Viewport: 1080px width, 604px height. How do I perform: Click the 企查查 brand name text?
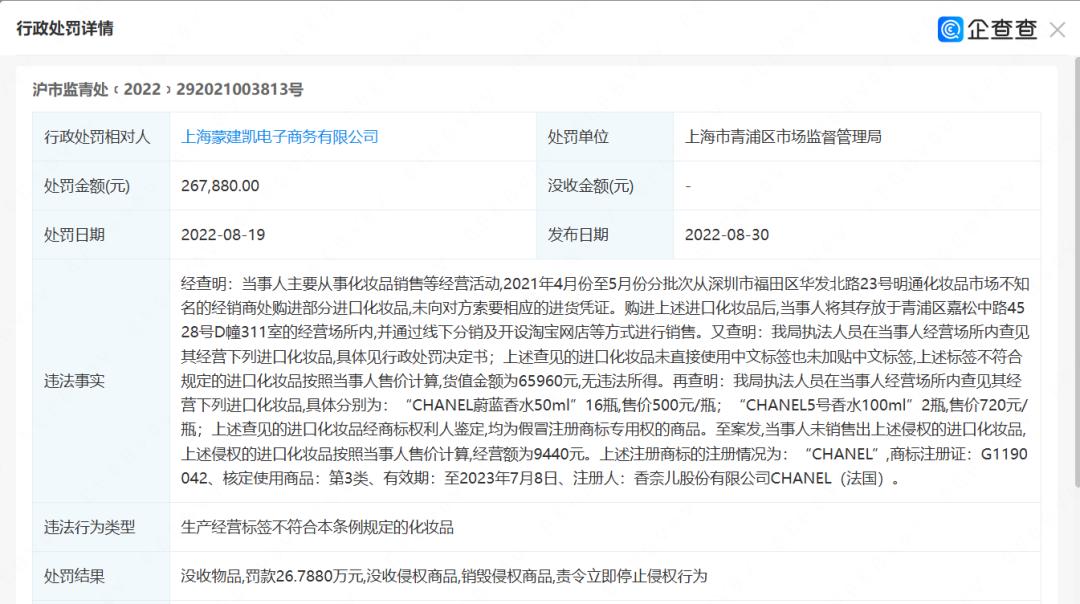[1002, 29]
